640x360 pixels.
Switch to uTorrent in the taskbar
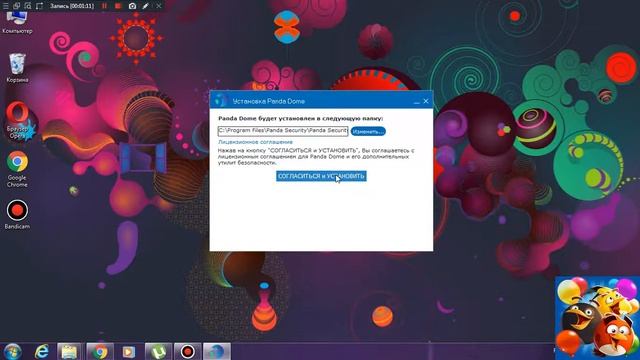click(x=158, y=351)
